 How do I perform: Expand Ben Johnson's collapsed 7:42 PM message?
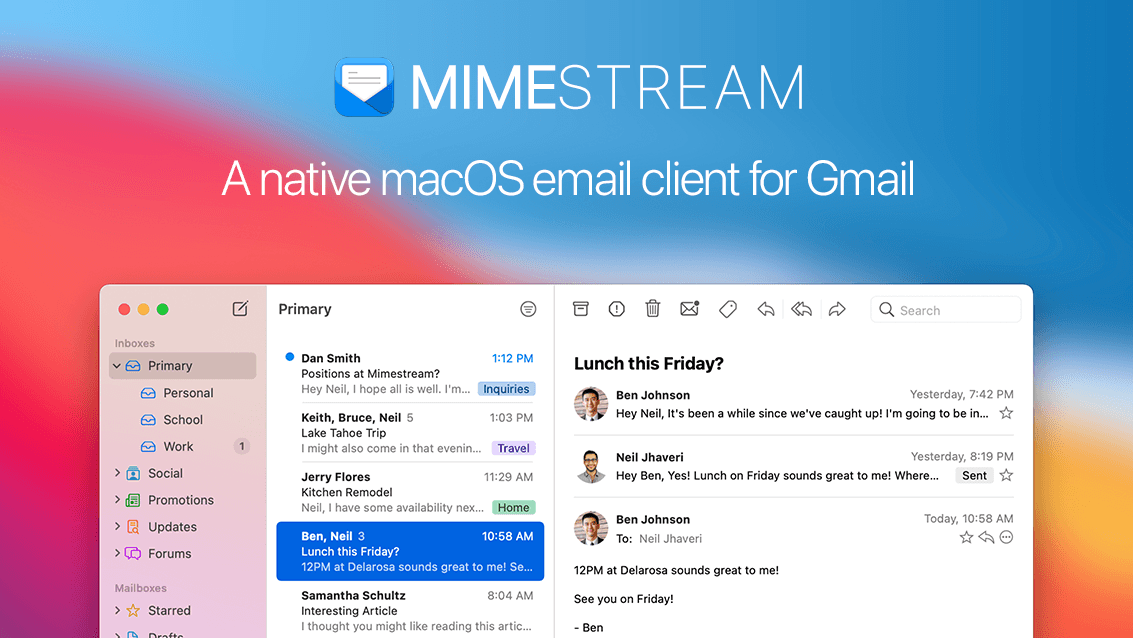tap(793, 404)
